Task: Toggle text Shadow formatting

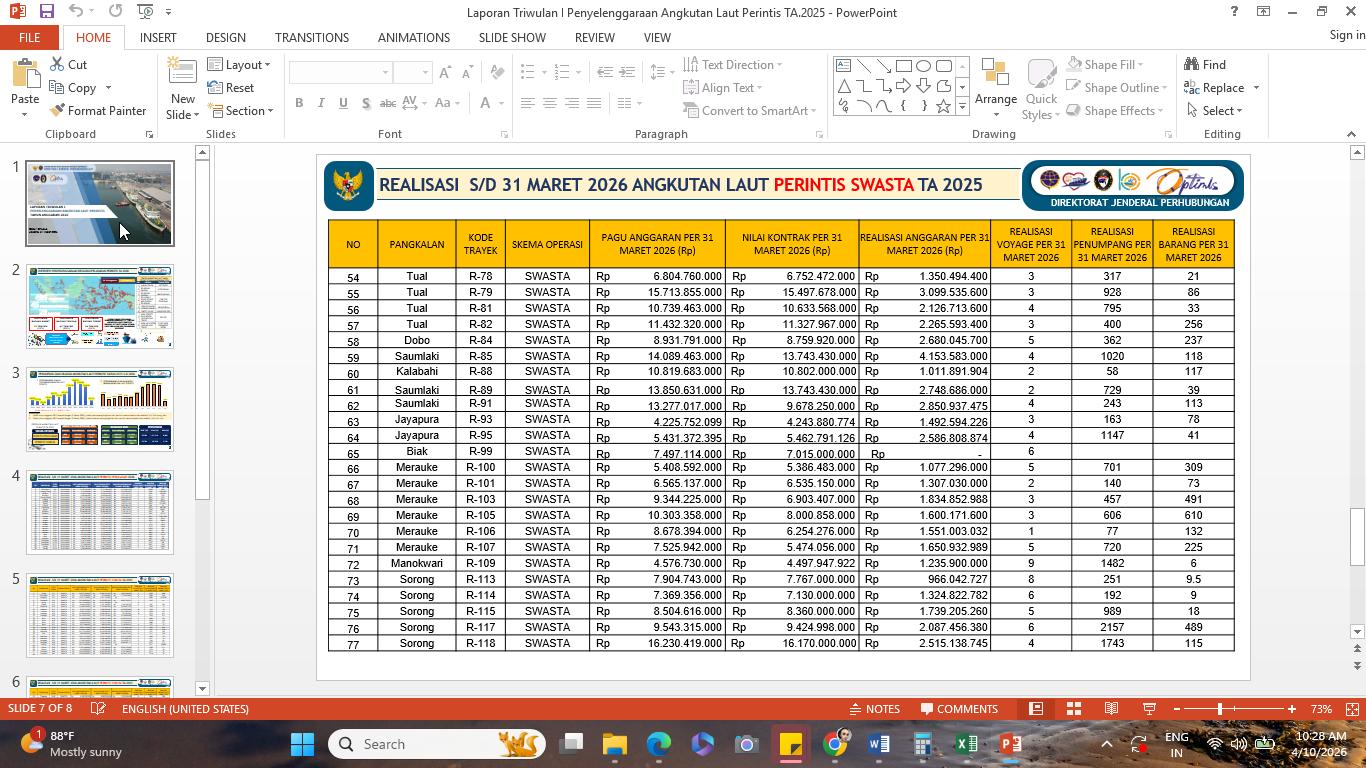Action: click(365, 103)
